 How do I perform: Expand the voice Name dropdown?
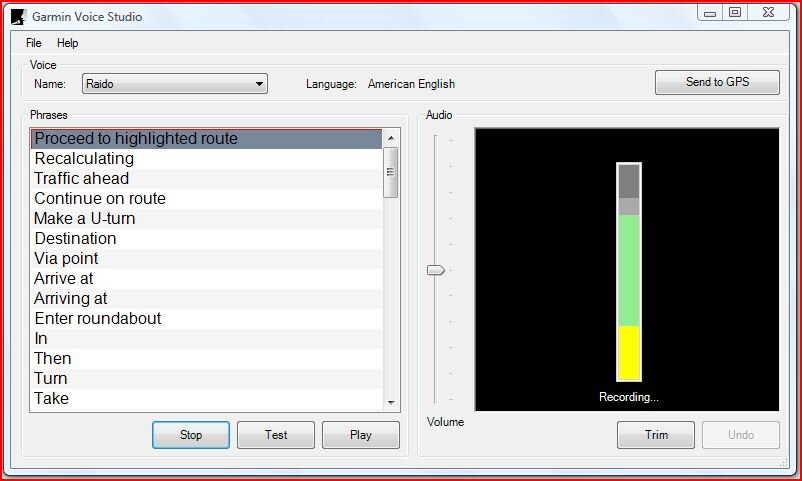point(175,83)
